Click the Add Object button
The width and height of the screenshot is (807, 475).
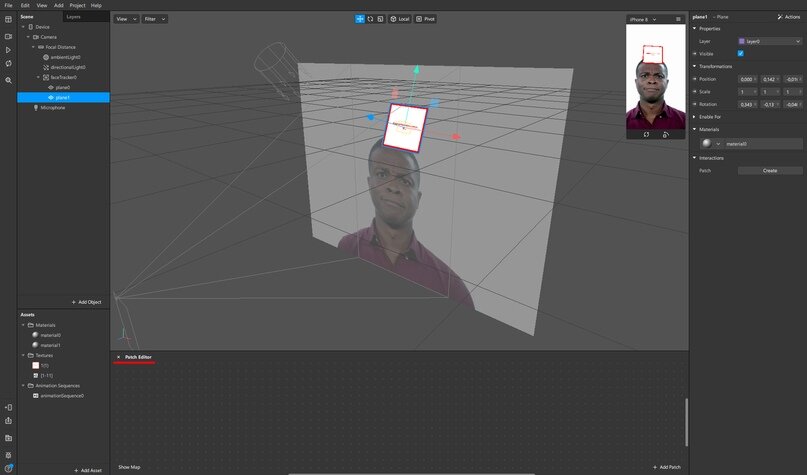86,302
